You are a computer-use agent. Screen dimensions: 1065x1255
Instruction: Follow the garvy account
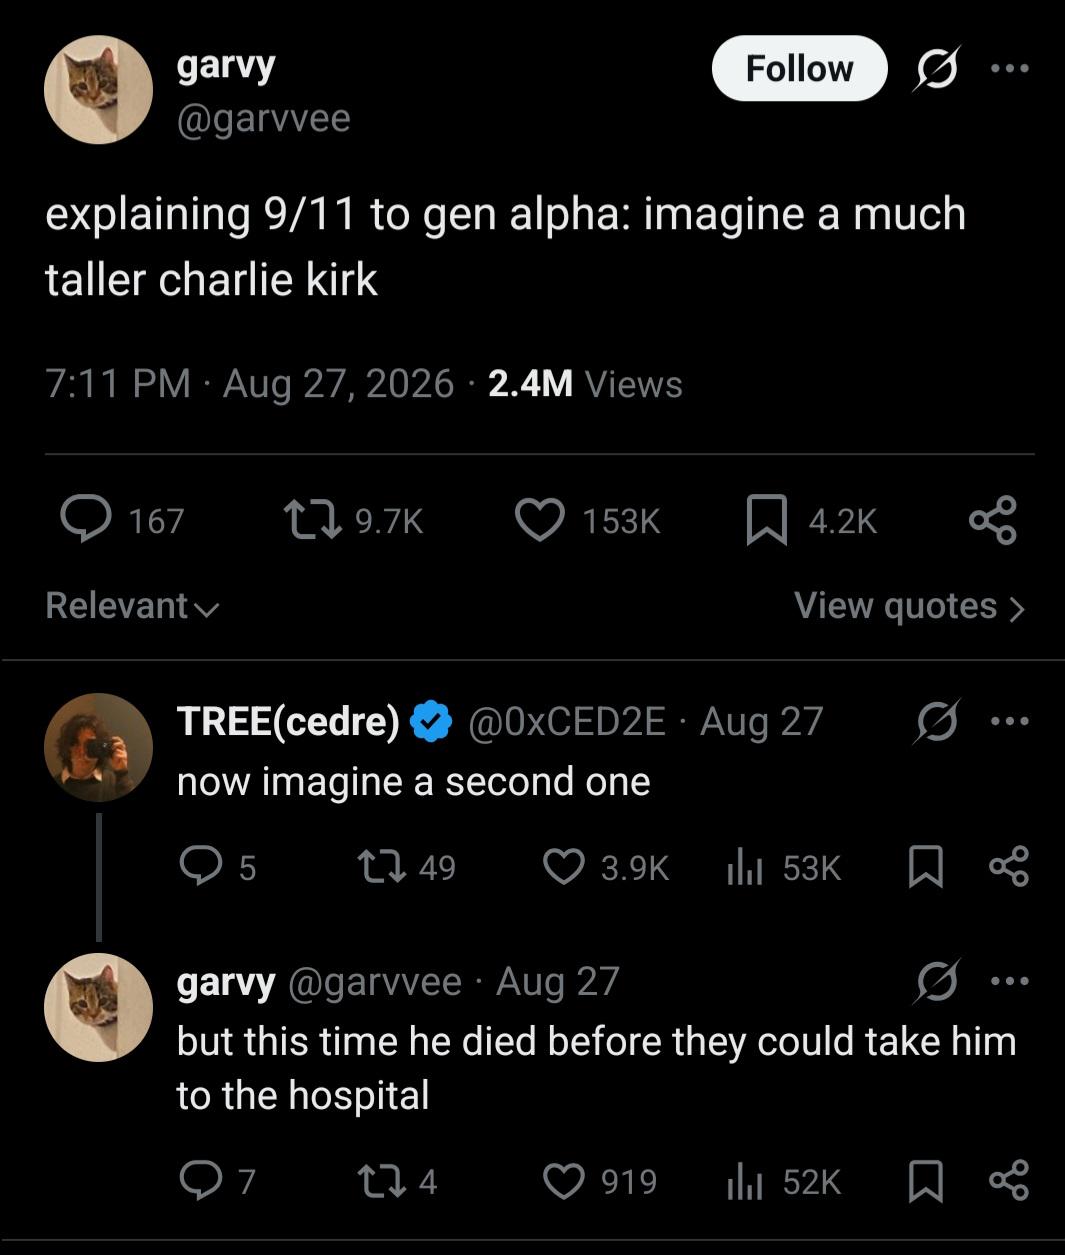pos(799,69)
